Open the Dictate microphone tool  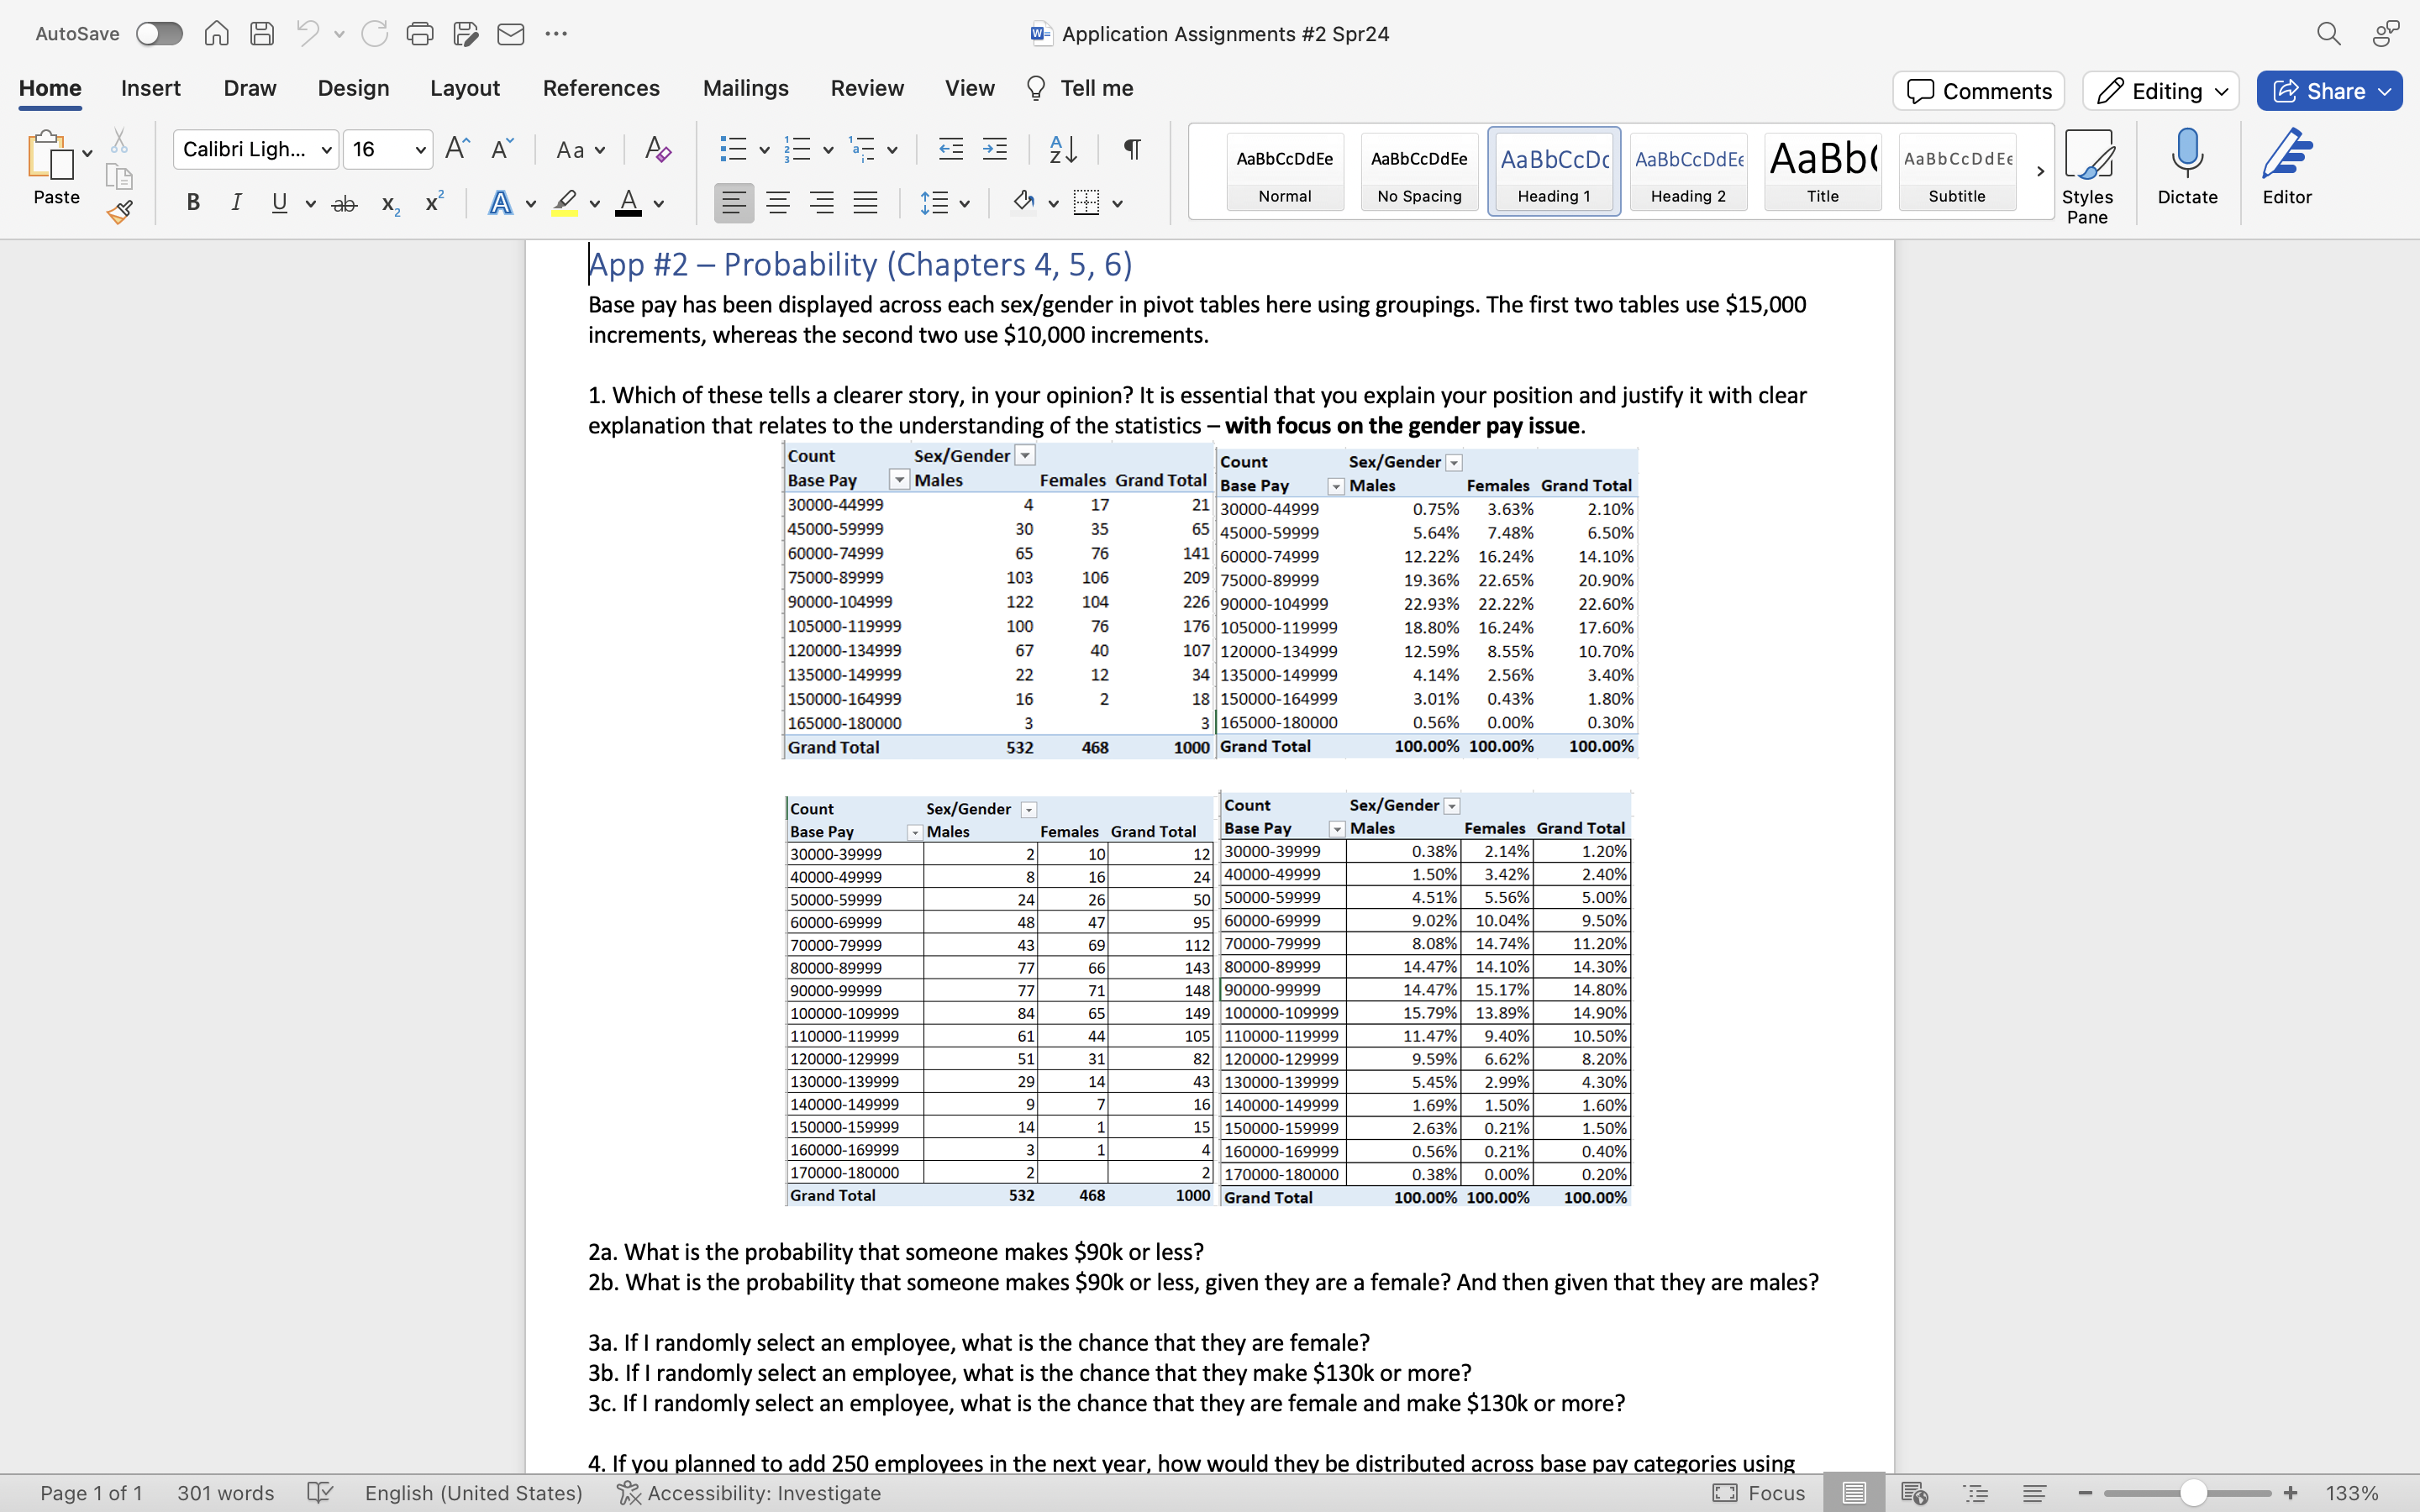coord(2187,168)
